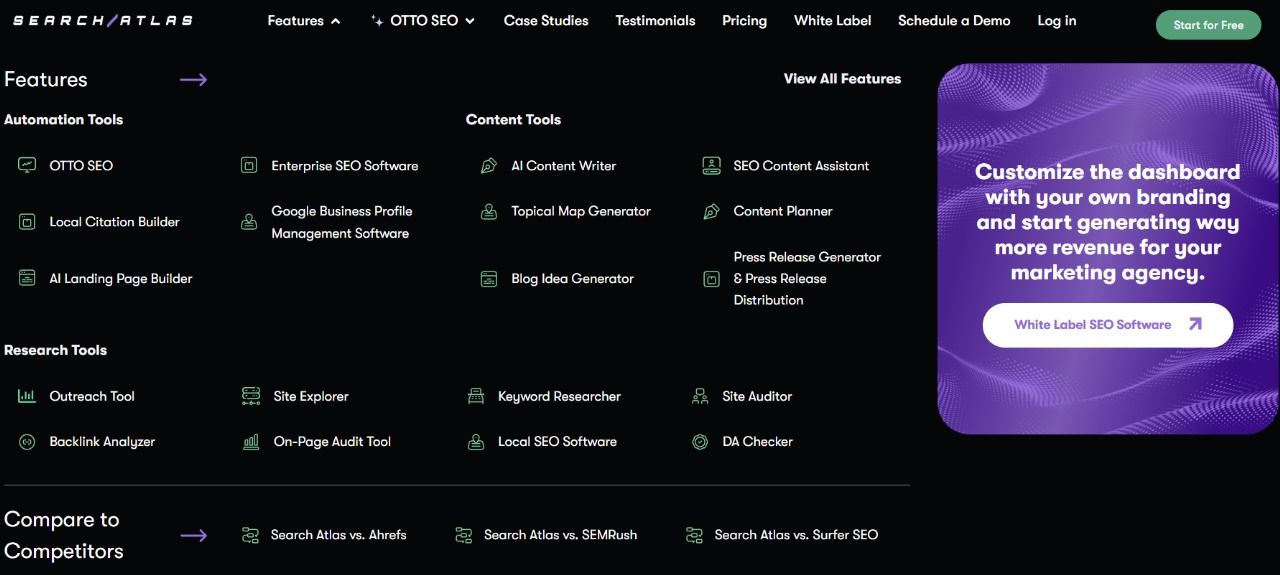Click the On-Page Audit Tool icon
The image size is (1280, 575).
(251, 441)
